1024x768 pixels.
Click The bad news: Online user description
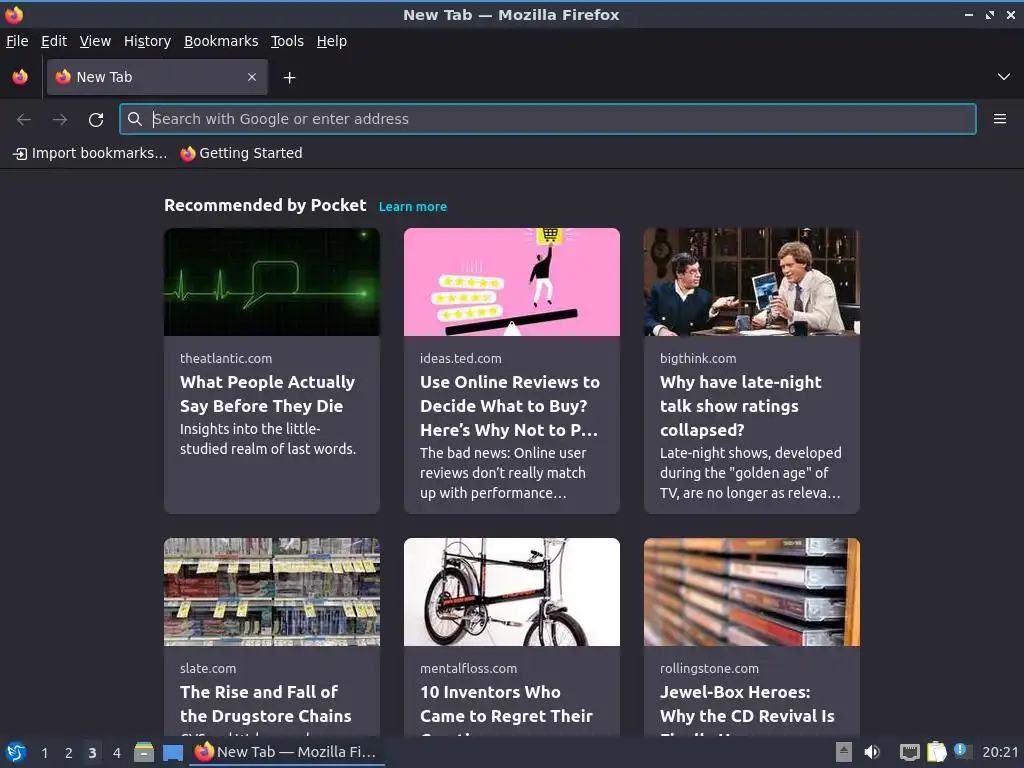(x=503, y=473)
